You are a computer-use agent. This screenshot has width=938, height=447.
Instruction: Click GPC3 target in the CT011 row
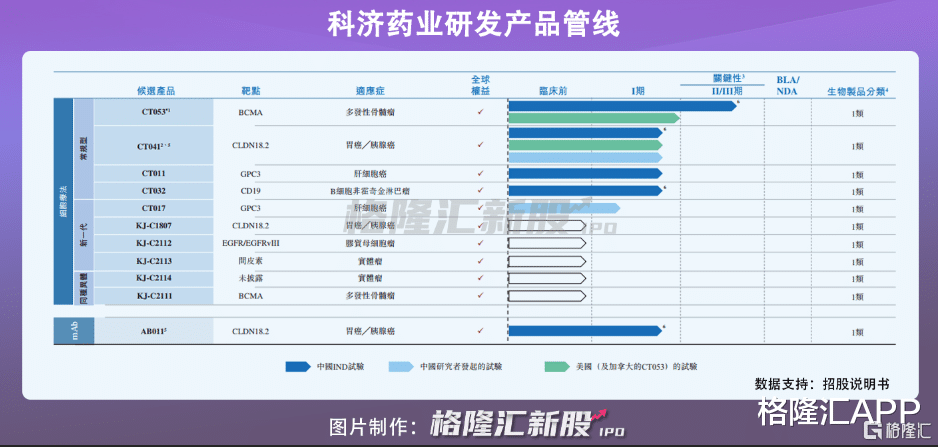click(251, 174)
